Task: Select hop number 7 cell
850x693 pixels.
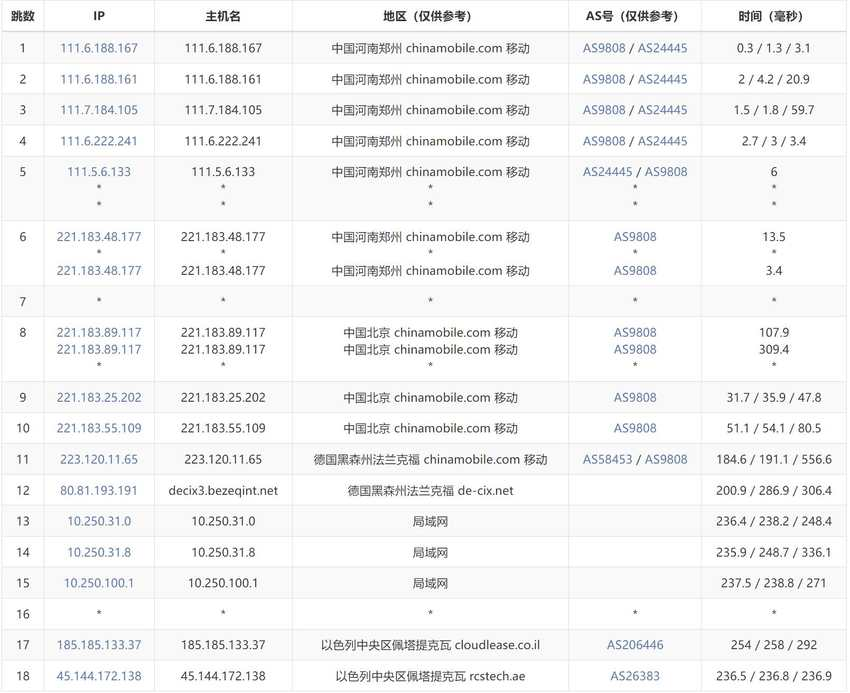Action: (x=23, y=302)
